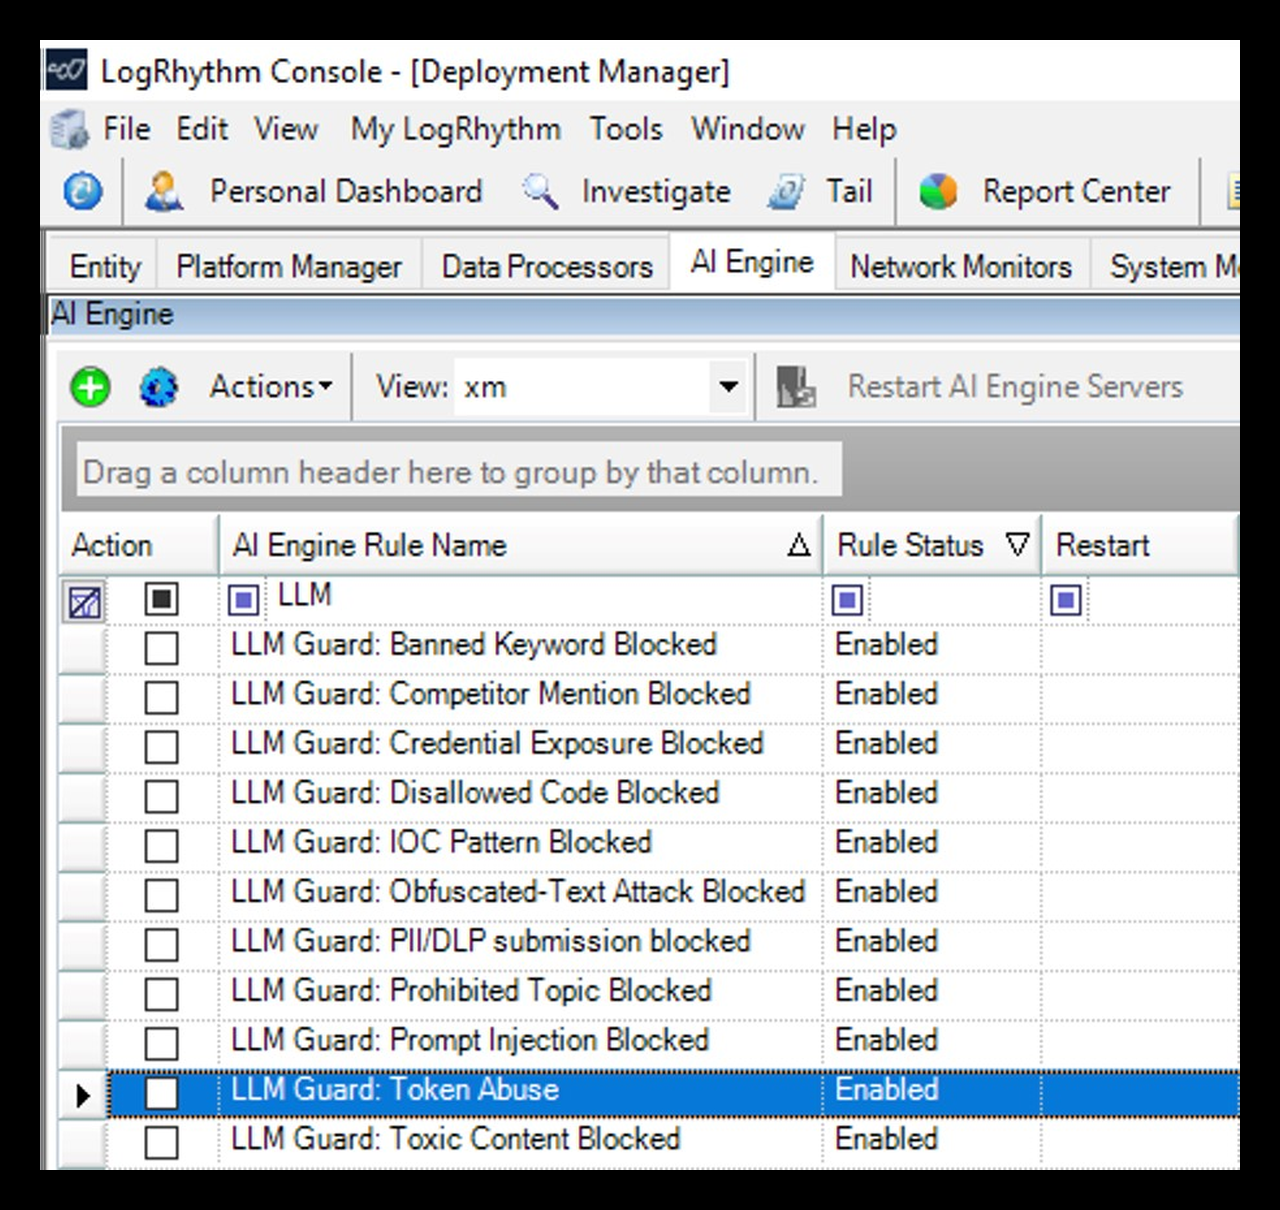Click the Report Center pie chart icon
1280x1210 pixels.
[x=938, y=191]
